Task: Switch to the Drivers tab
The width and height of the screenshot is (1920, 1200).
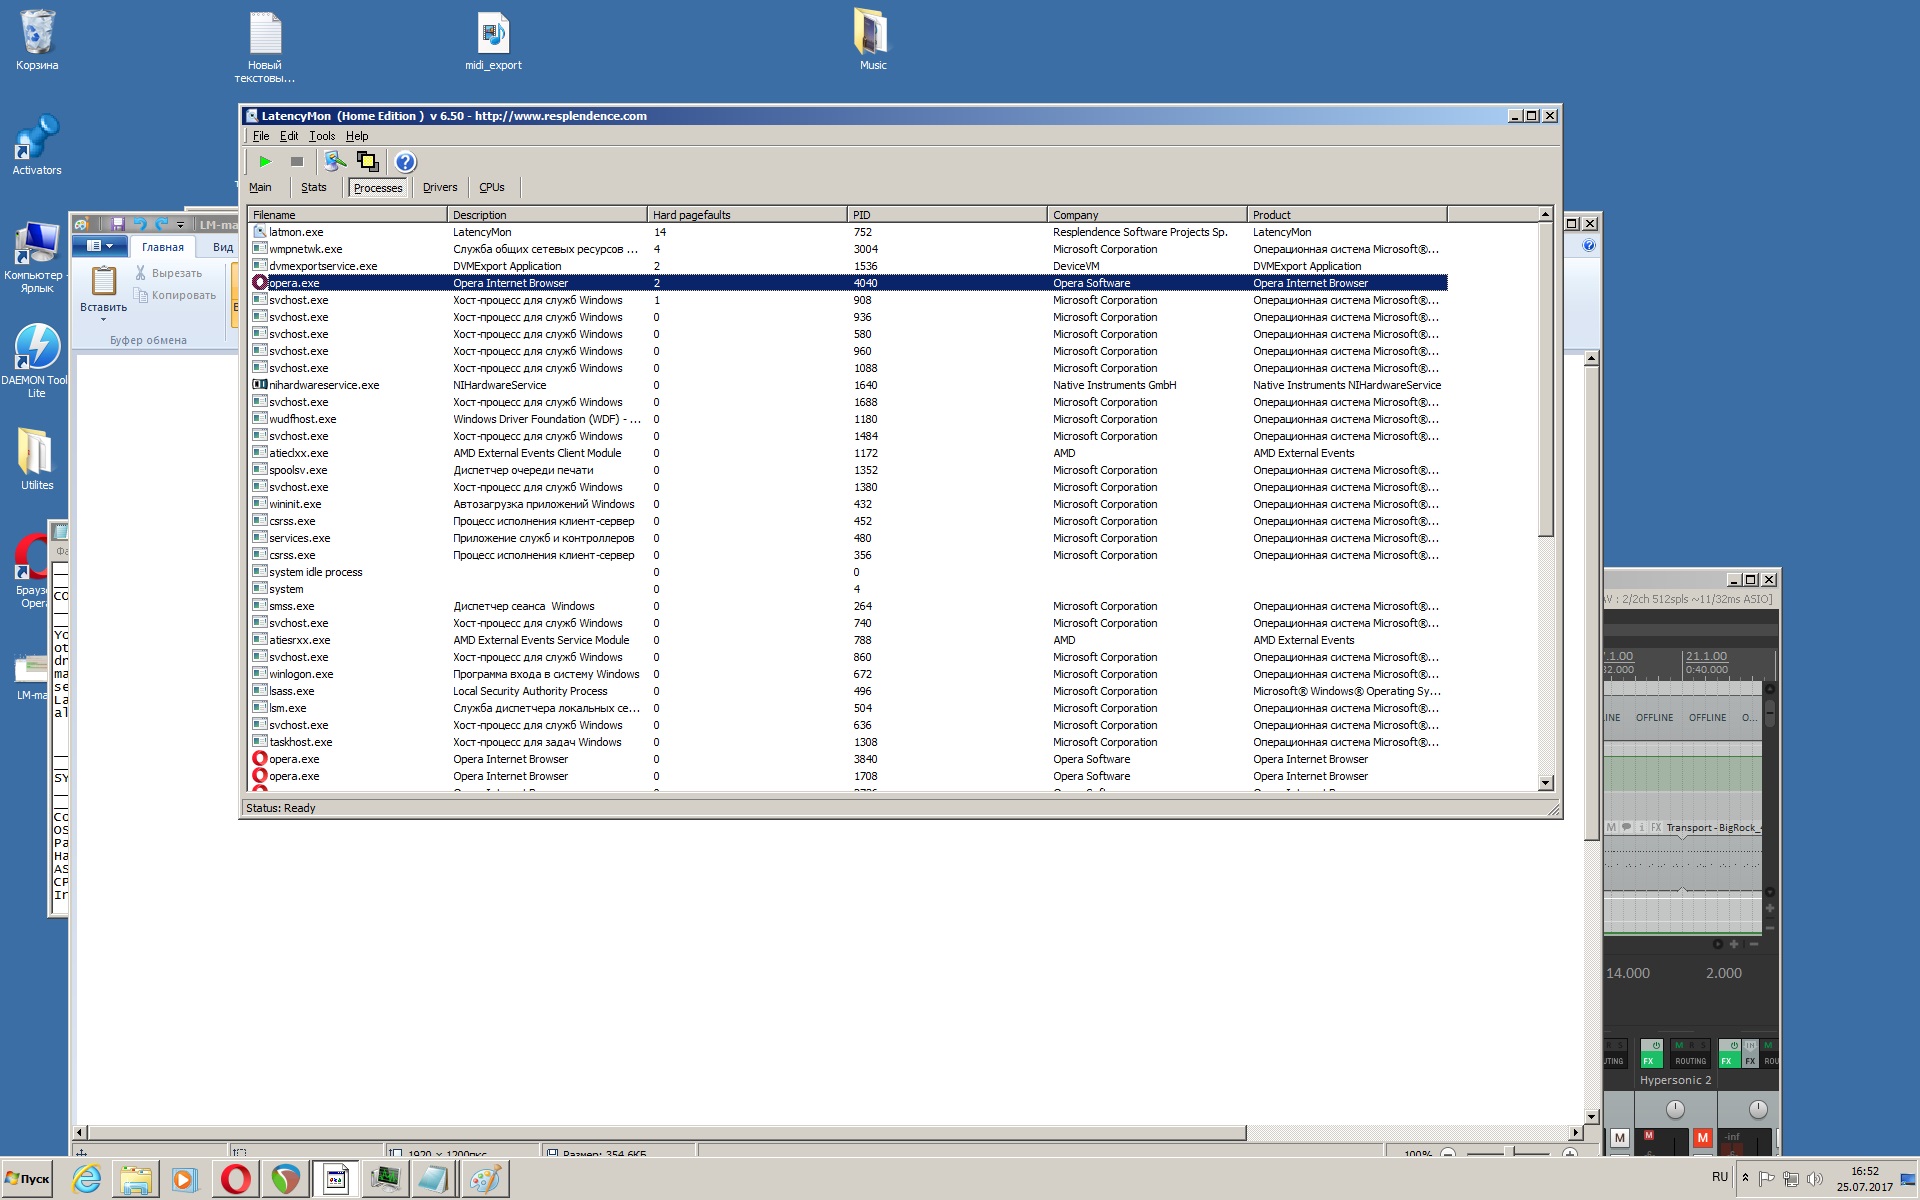Action: (439, 187)
